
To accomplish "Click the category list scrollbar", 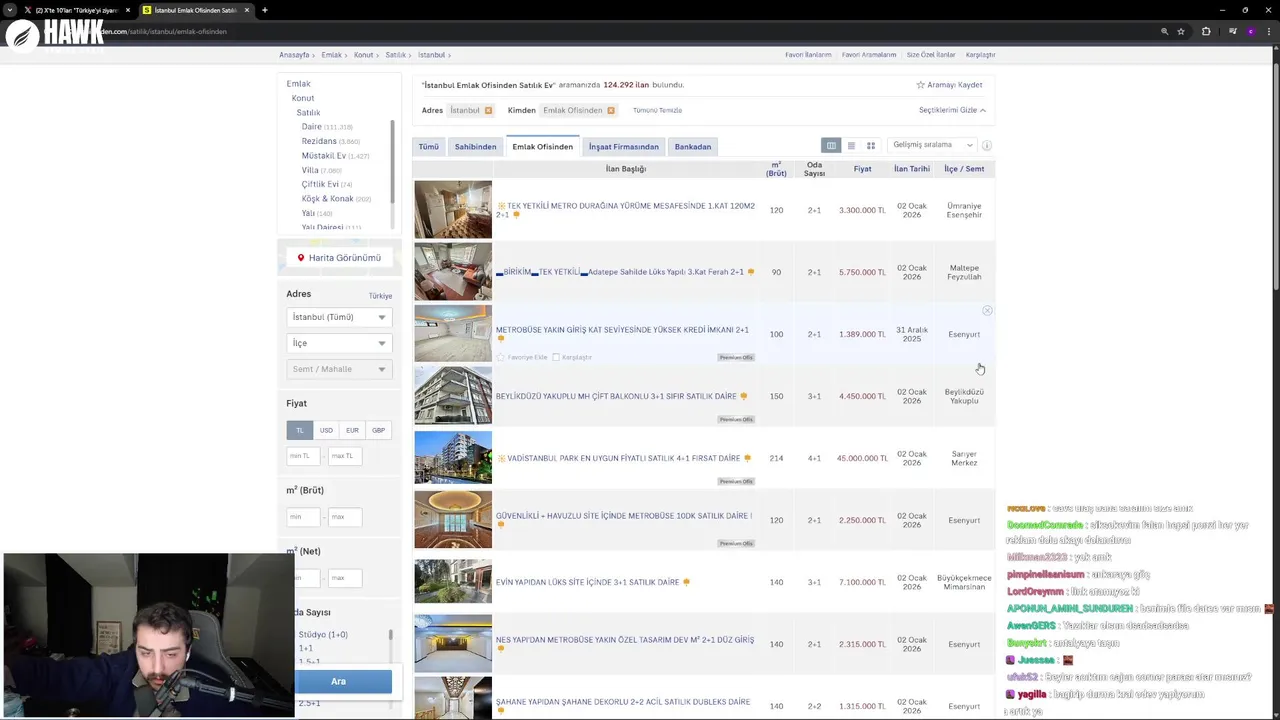I will [x=392, y=160].
